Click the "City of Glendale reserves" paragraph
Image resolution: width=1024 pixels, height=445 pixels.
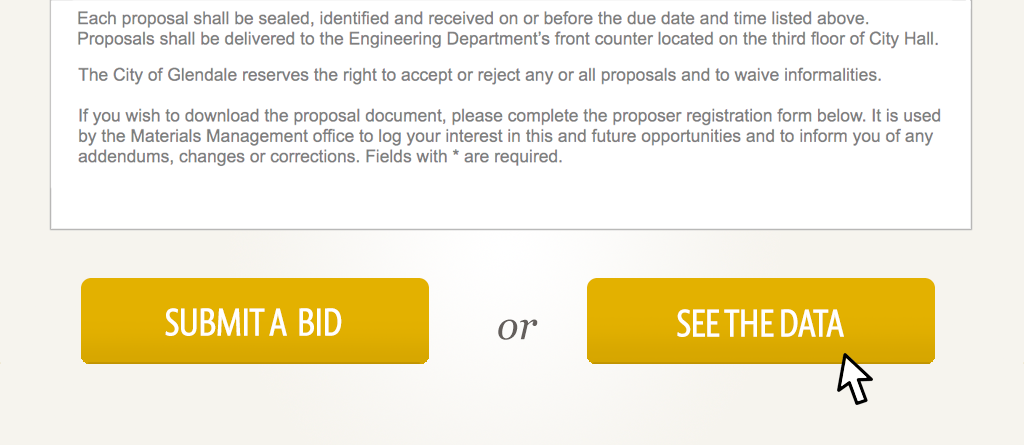click(x=480, y=75)
